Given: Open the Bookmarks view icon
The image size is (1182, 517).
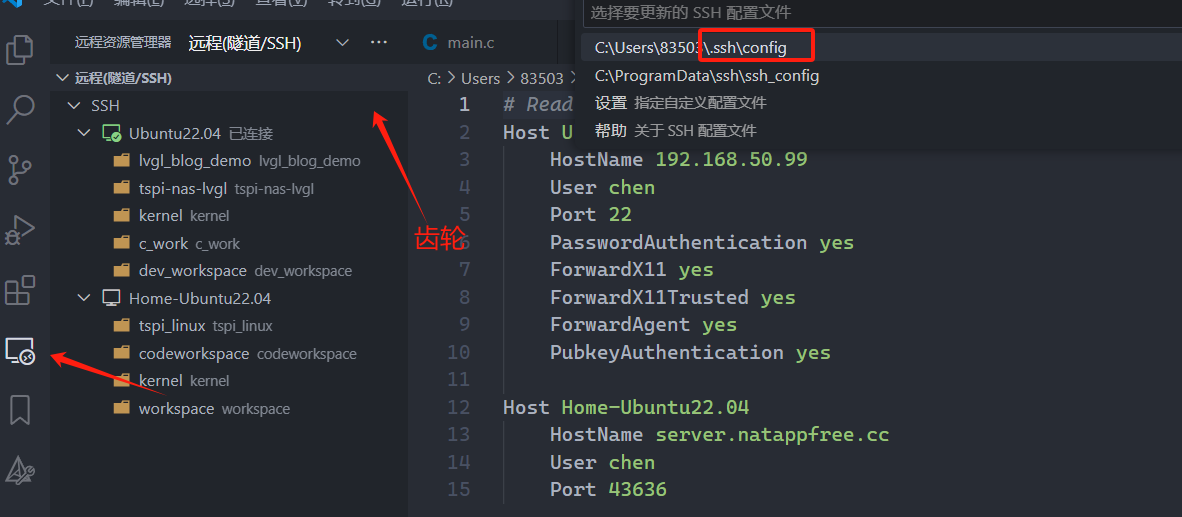Looking at the screenshot, I should click(x=20, y=411).
